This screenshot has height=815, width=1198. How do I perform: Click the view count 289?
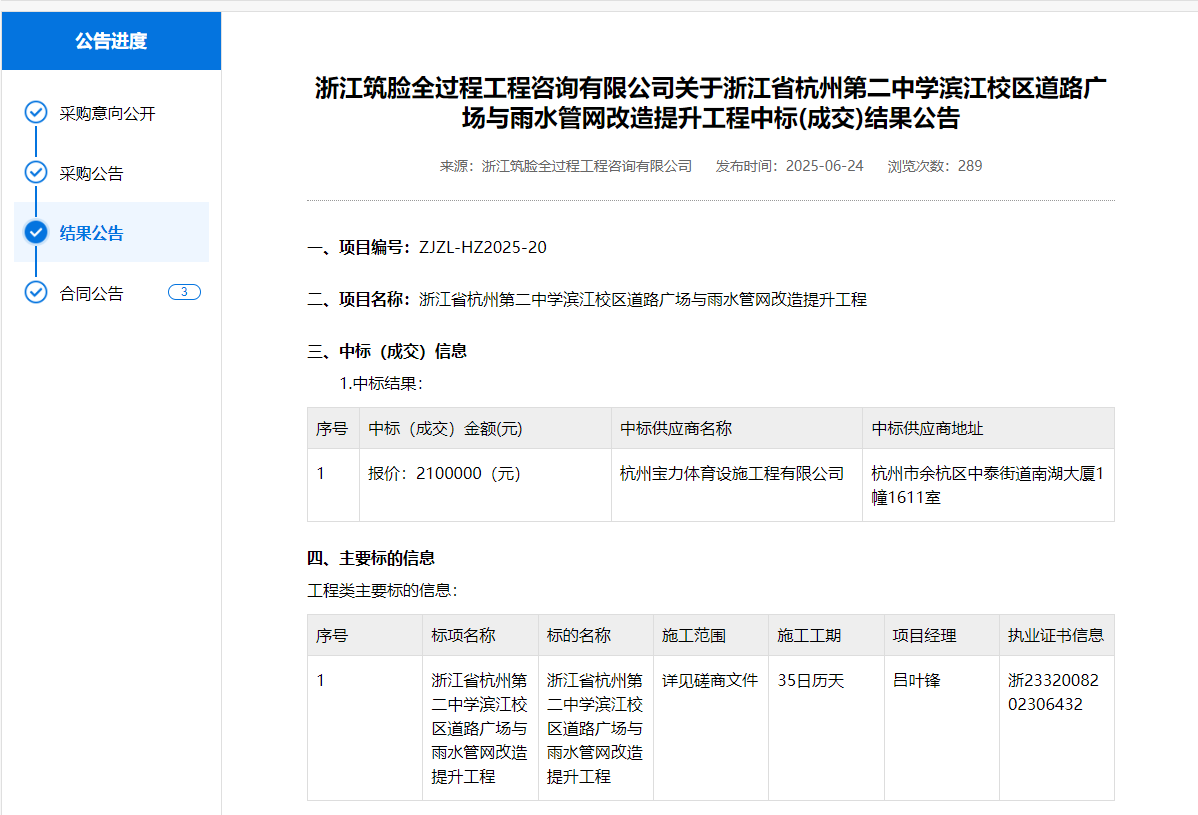point(969,166)
